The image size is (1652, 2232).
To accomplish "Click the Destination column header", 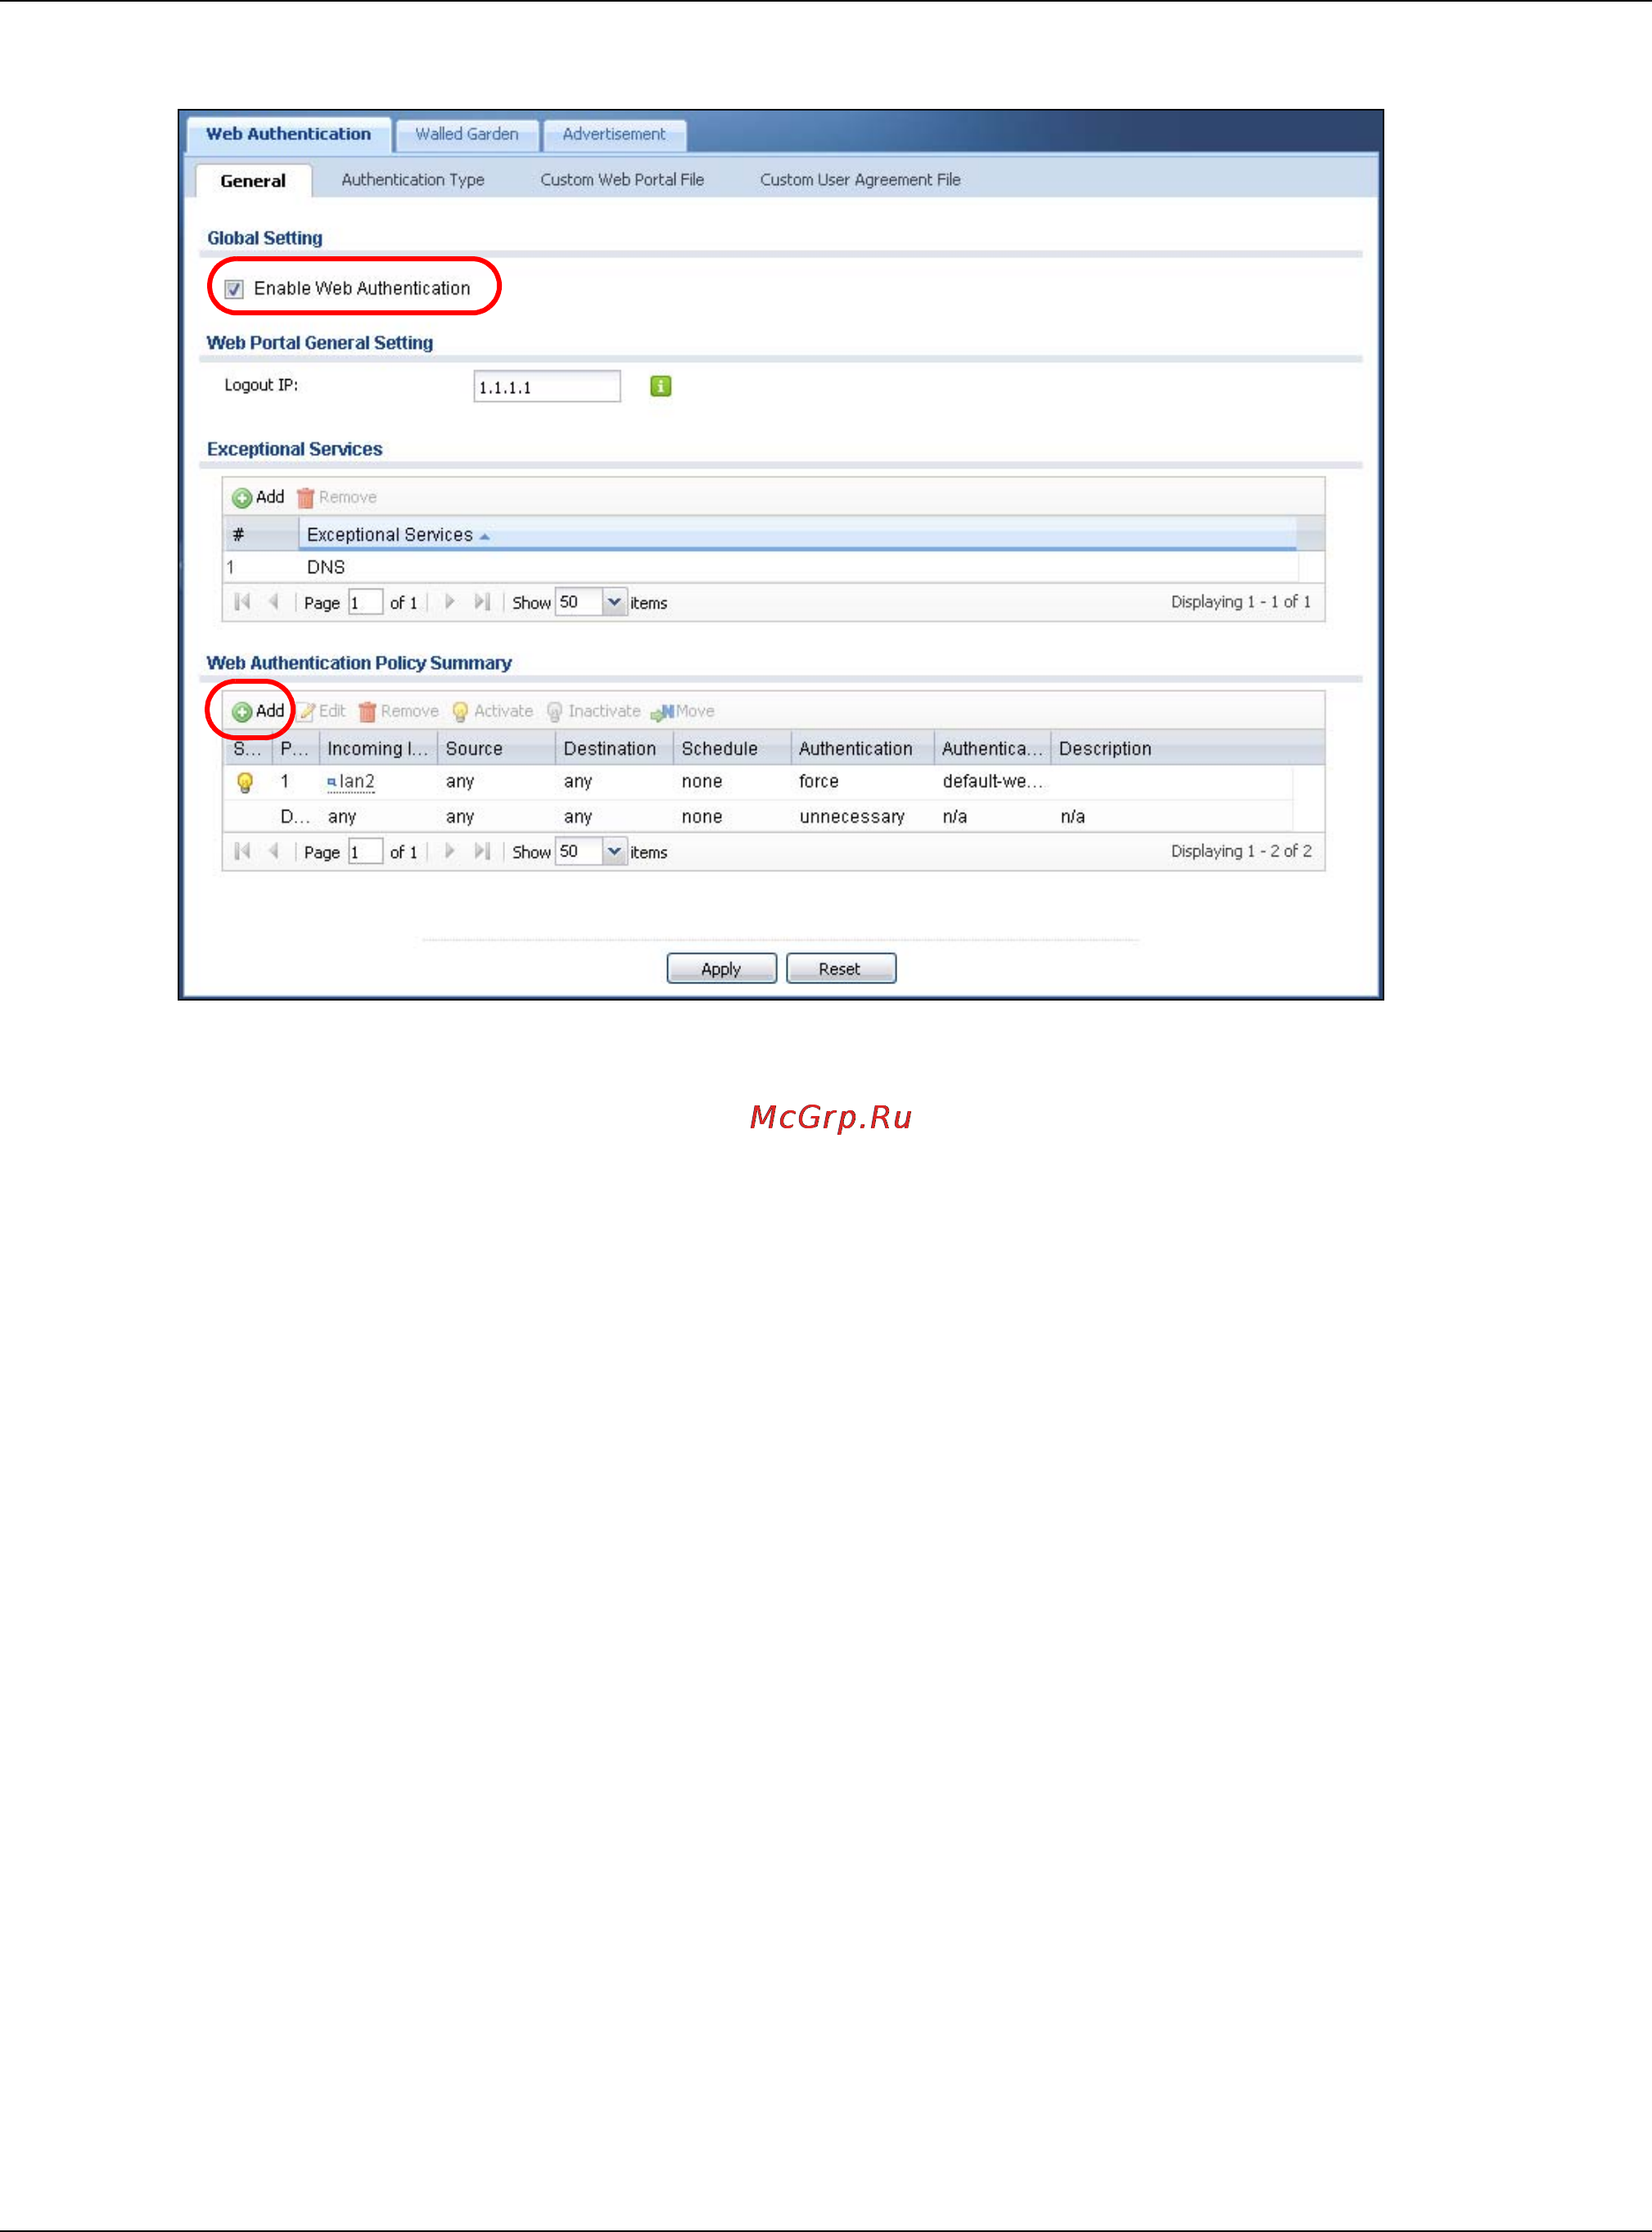I will tap(614, 749).
